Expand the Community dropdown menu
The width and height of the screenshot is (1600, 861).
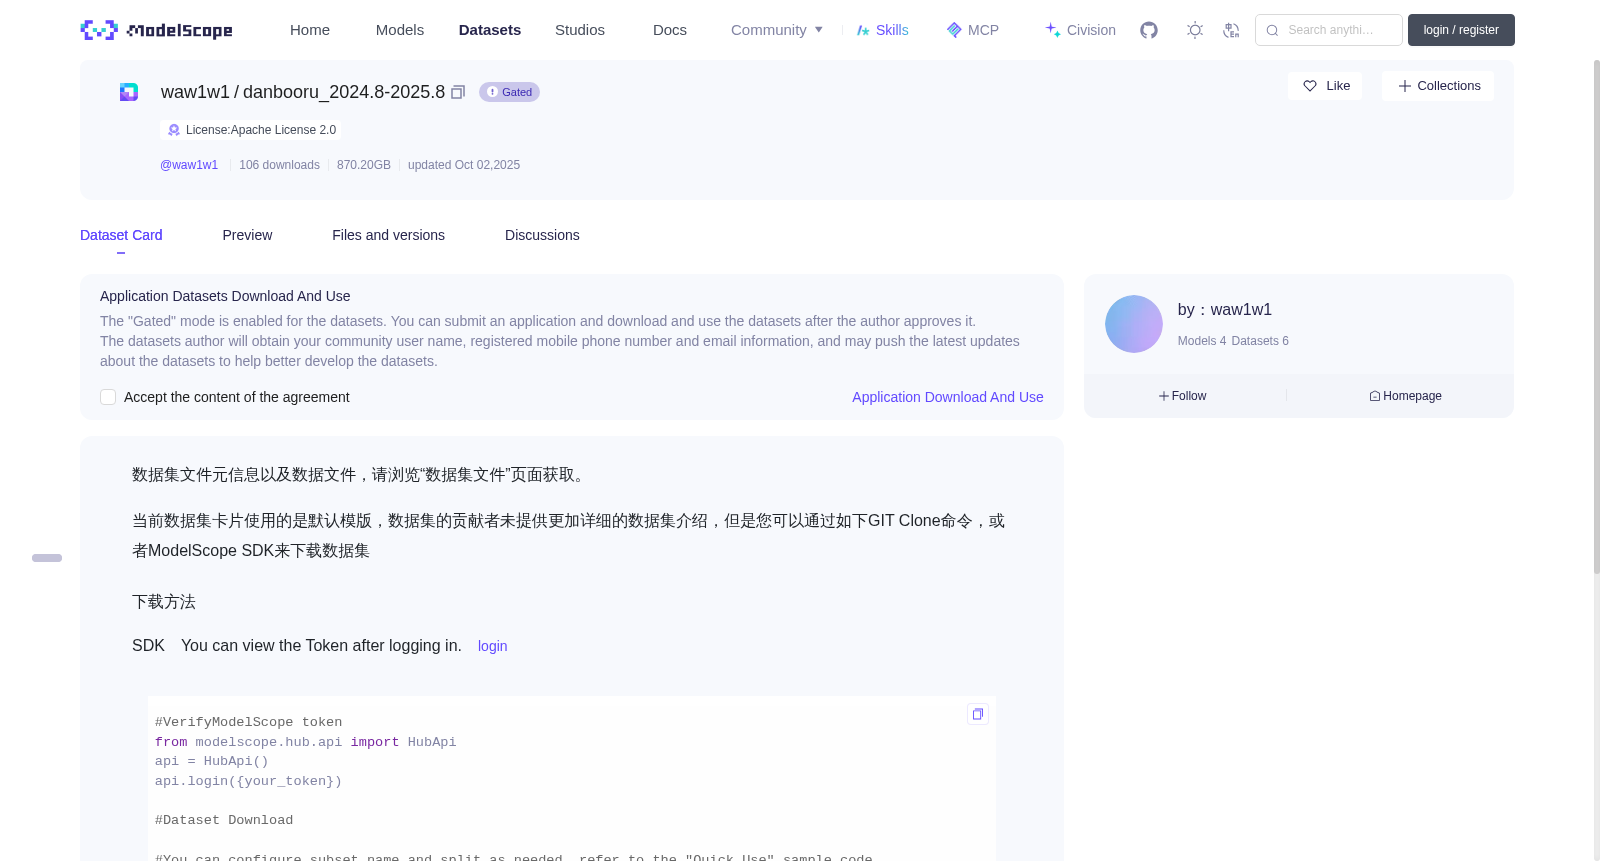coord(777,30)
